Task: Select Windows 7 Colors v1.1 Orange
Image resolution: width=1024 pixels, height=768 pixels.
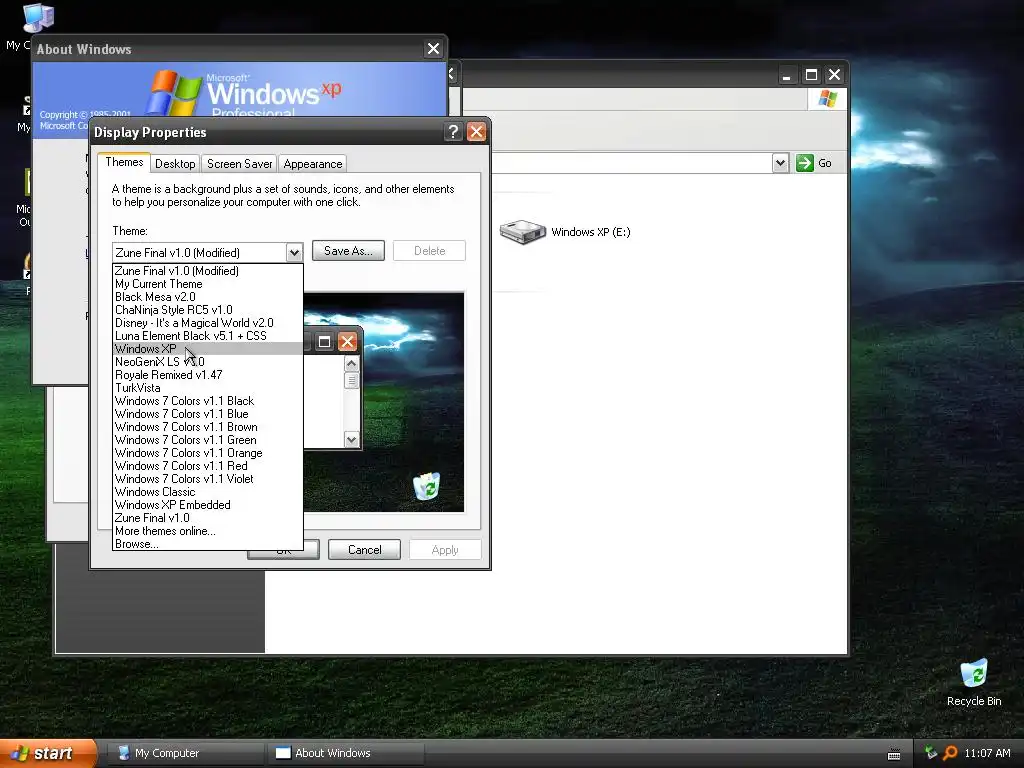Action: 208,453
